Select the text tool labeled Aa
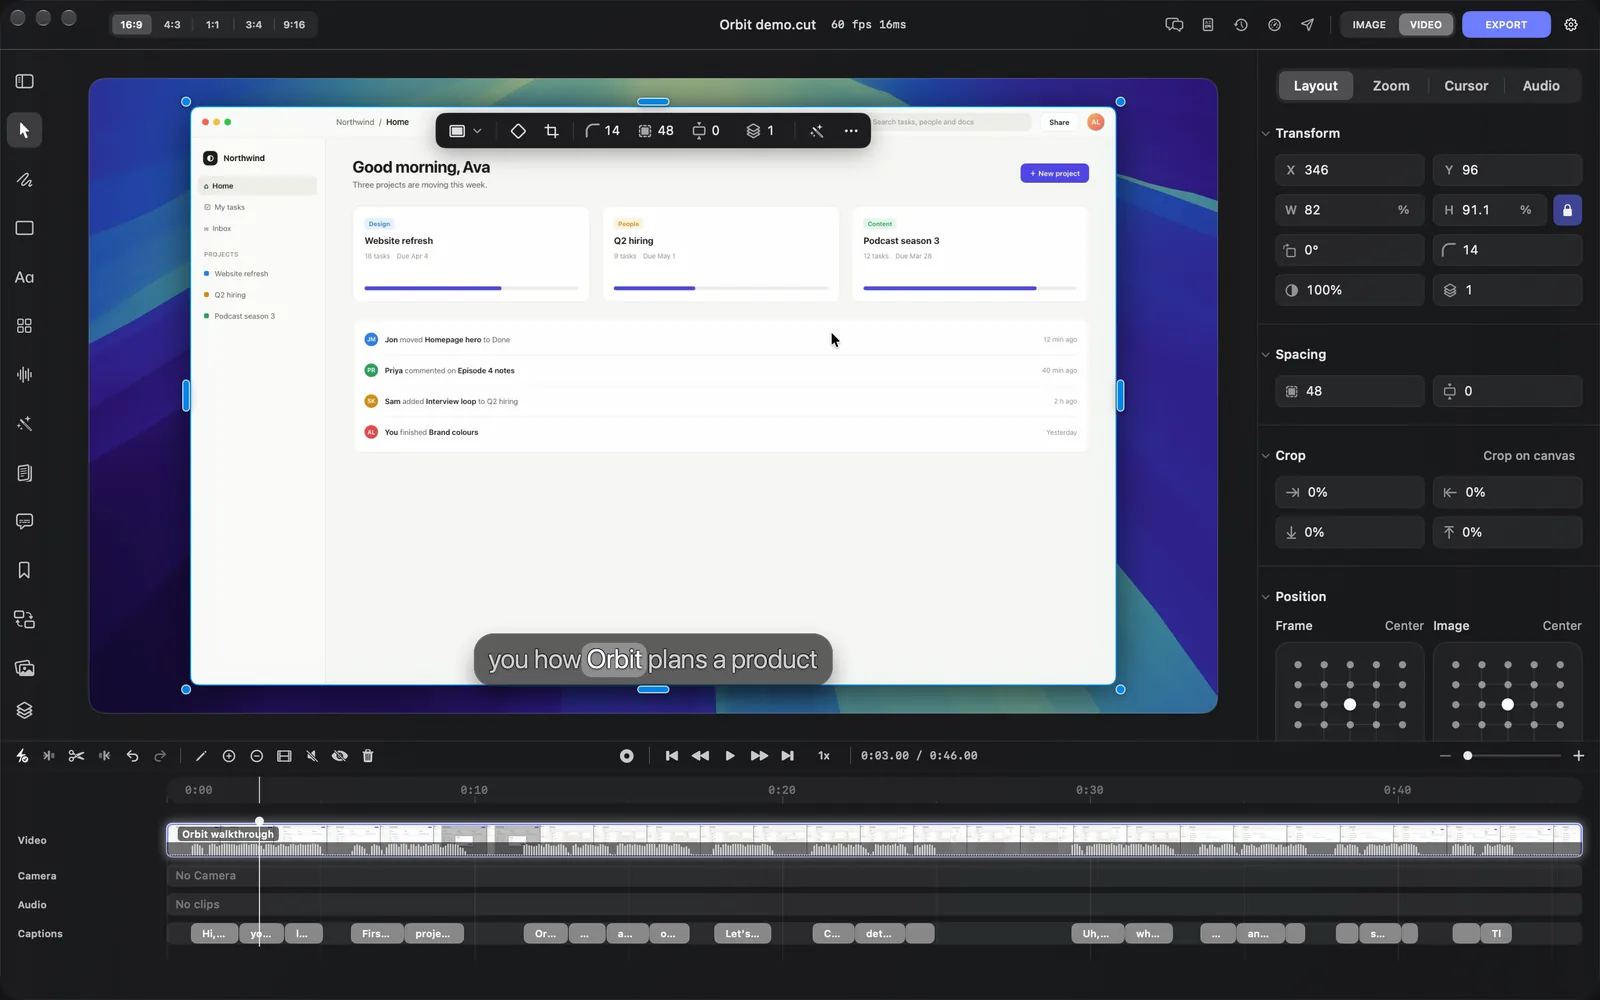This screenshot has height=1000, width=1600. (x=24, y=277)
